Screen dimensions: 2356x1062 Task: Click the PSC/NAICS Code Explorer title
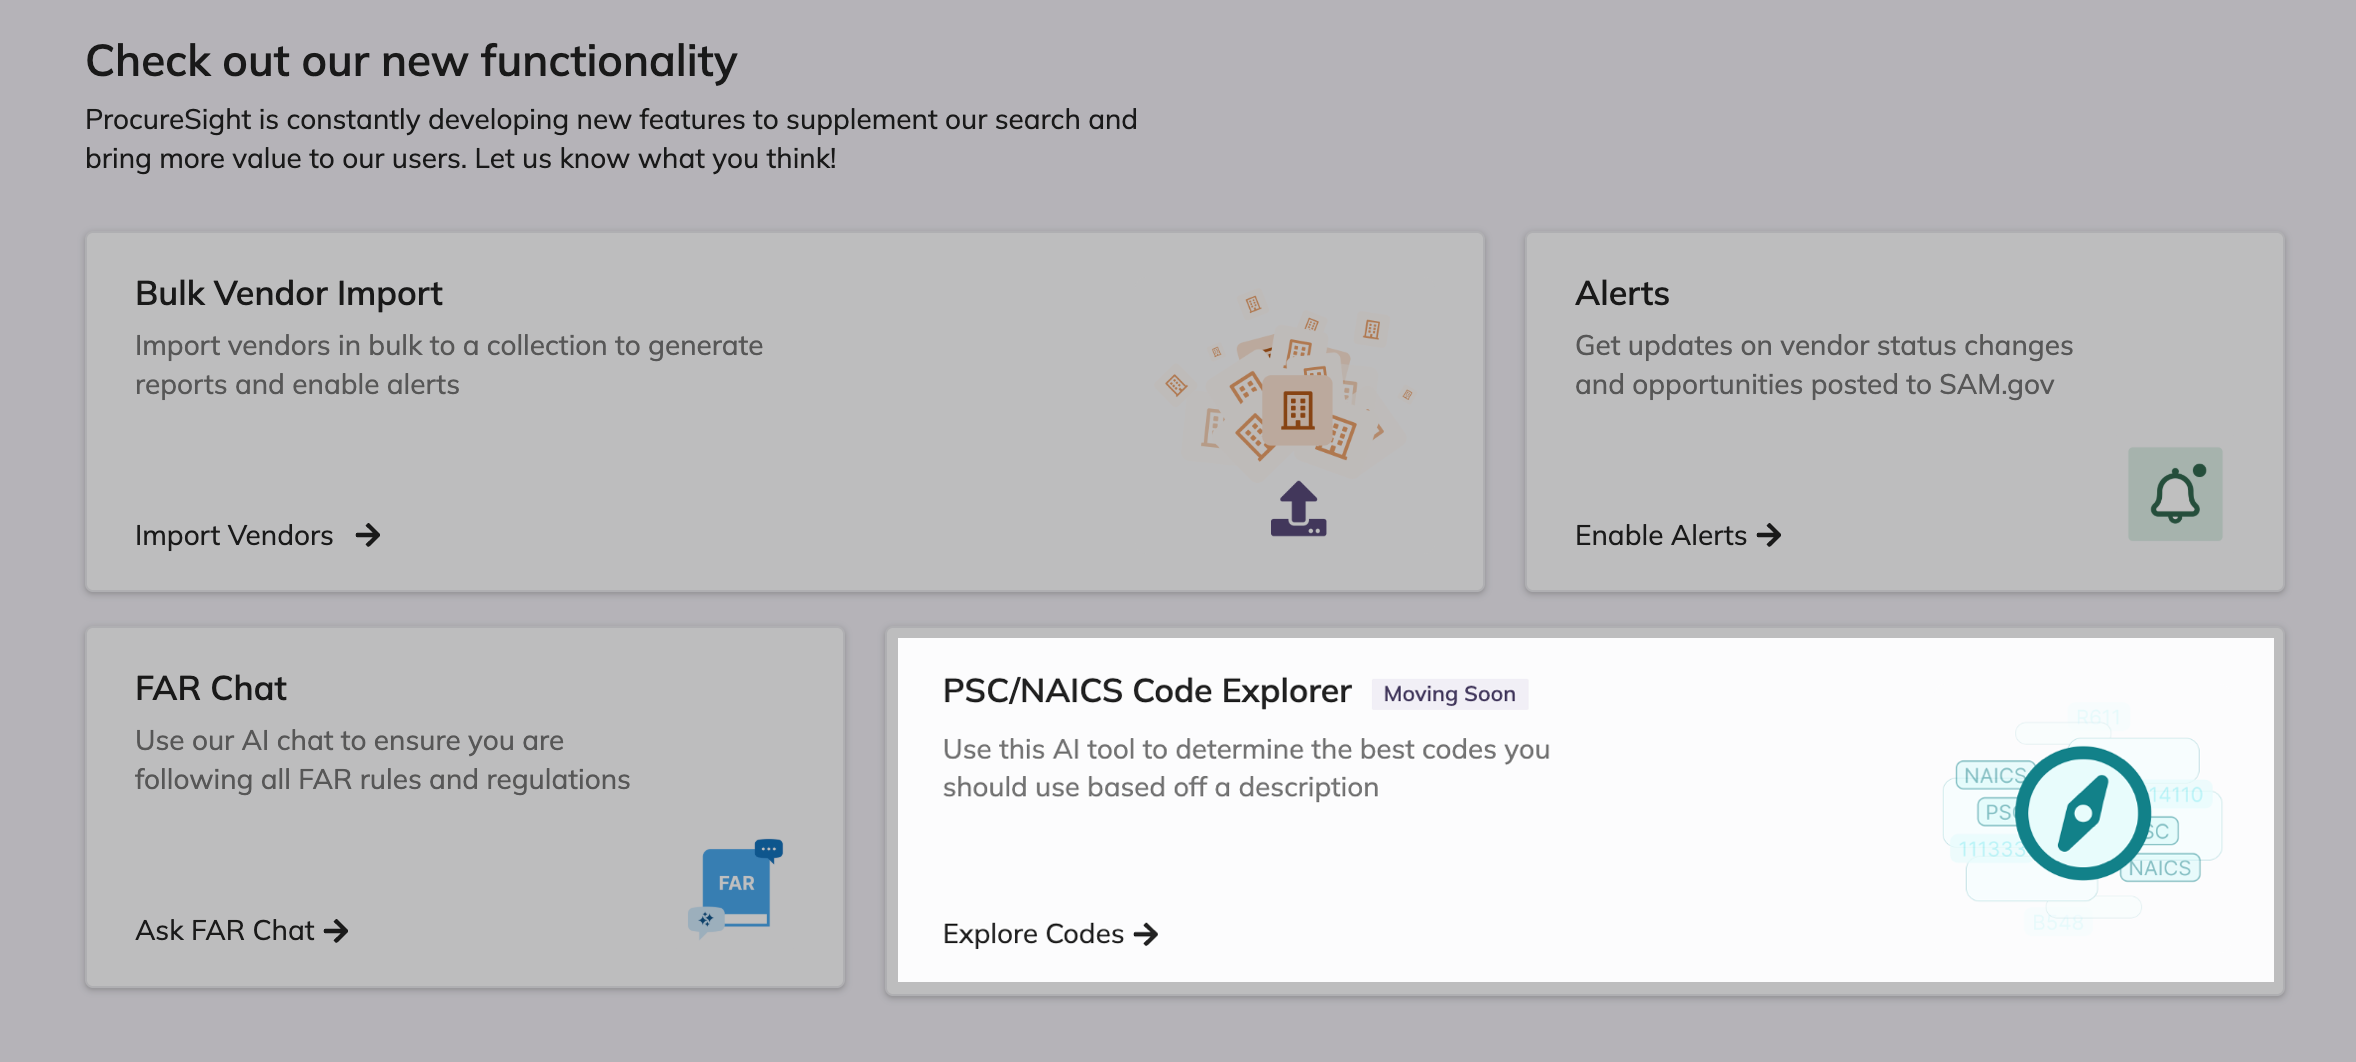point(1147,691)
